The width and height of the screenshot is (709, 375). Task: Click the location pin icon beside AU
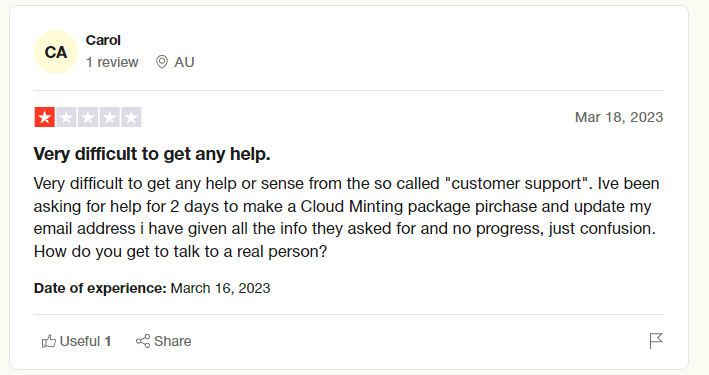pos(162,62)
